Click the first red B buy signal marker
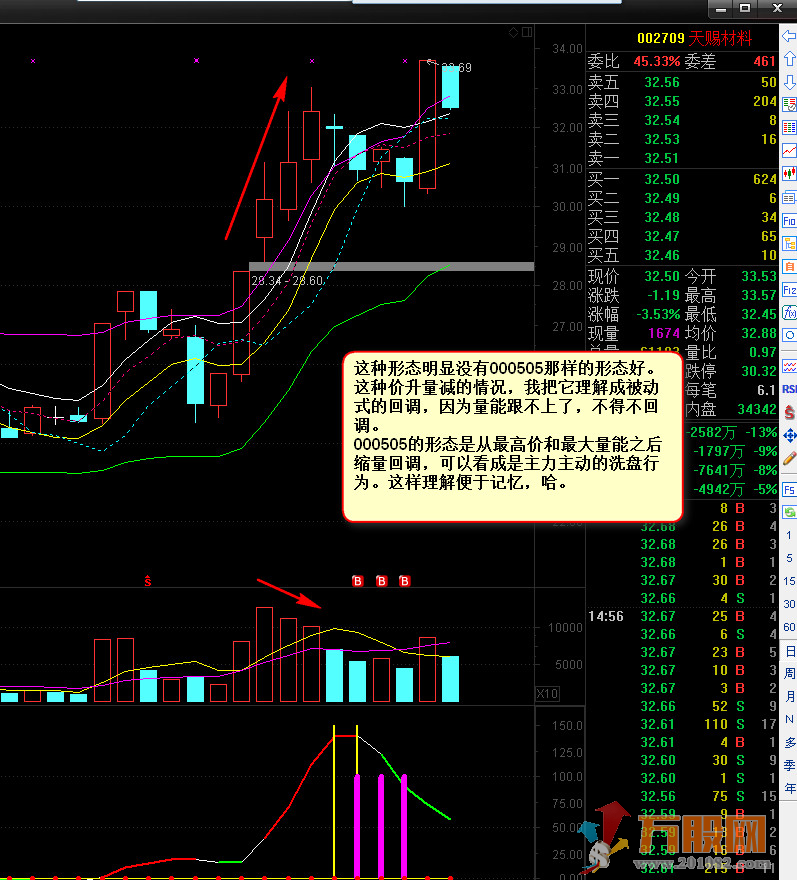The height and width of the screenshot is (880, 797). pos(358,581)
